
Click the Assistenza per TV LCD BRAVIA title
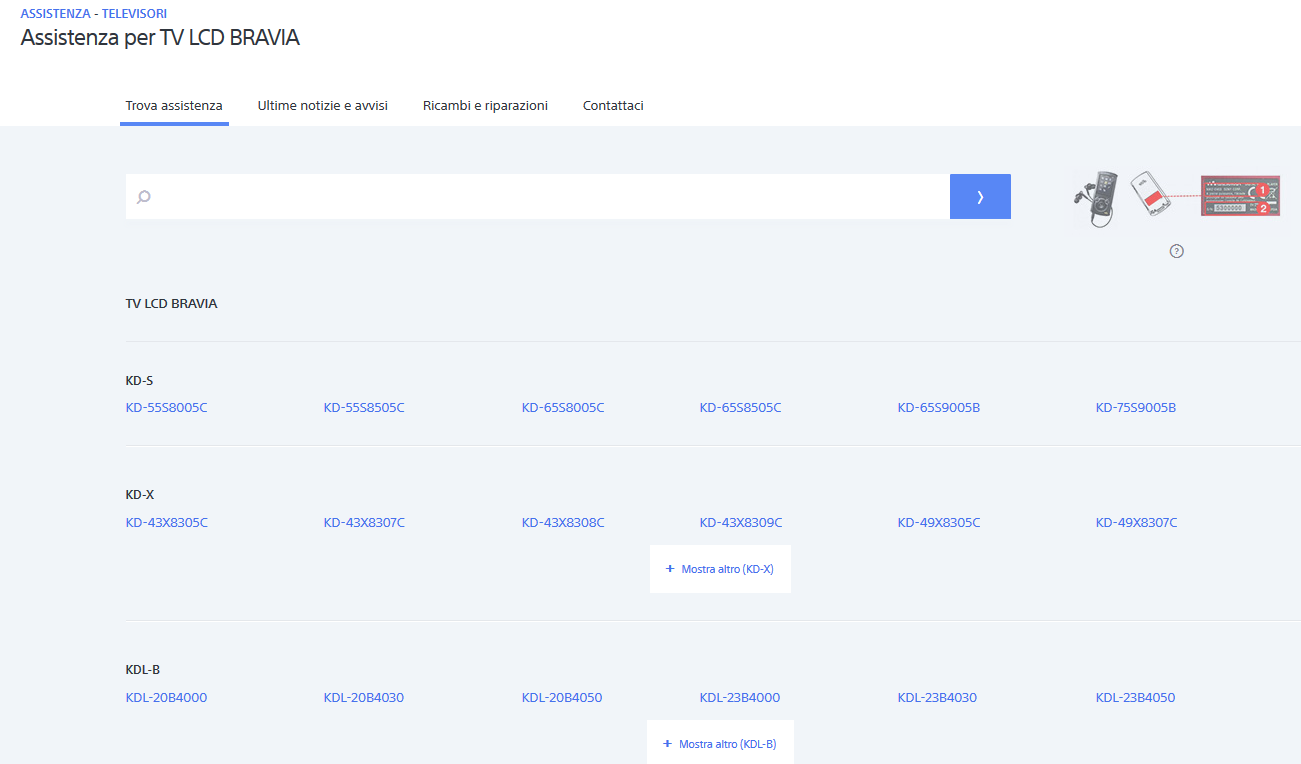pyautogui.click(x=160, y=39)
